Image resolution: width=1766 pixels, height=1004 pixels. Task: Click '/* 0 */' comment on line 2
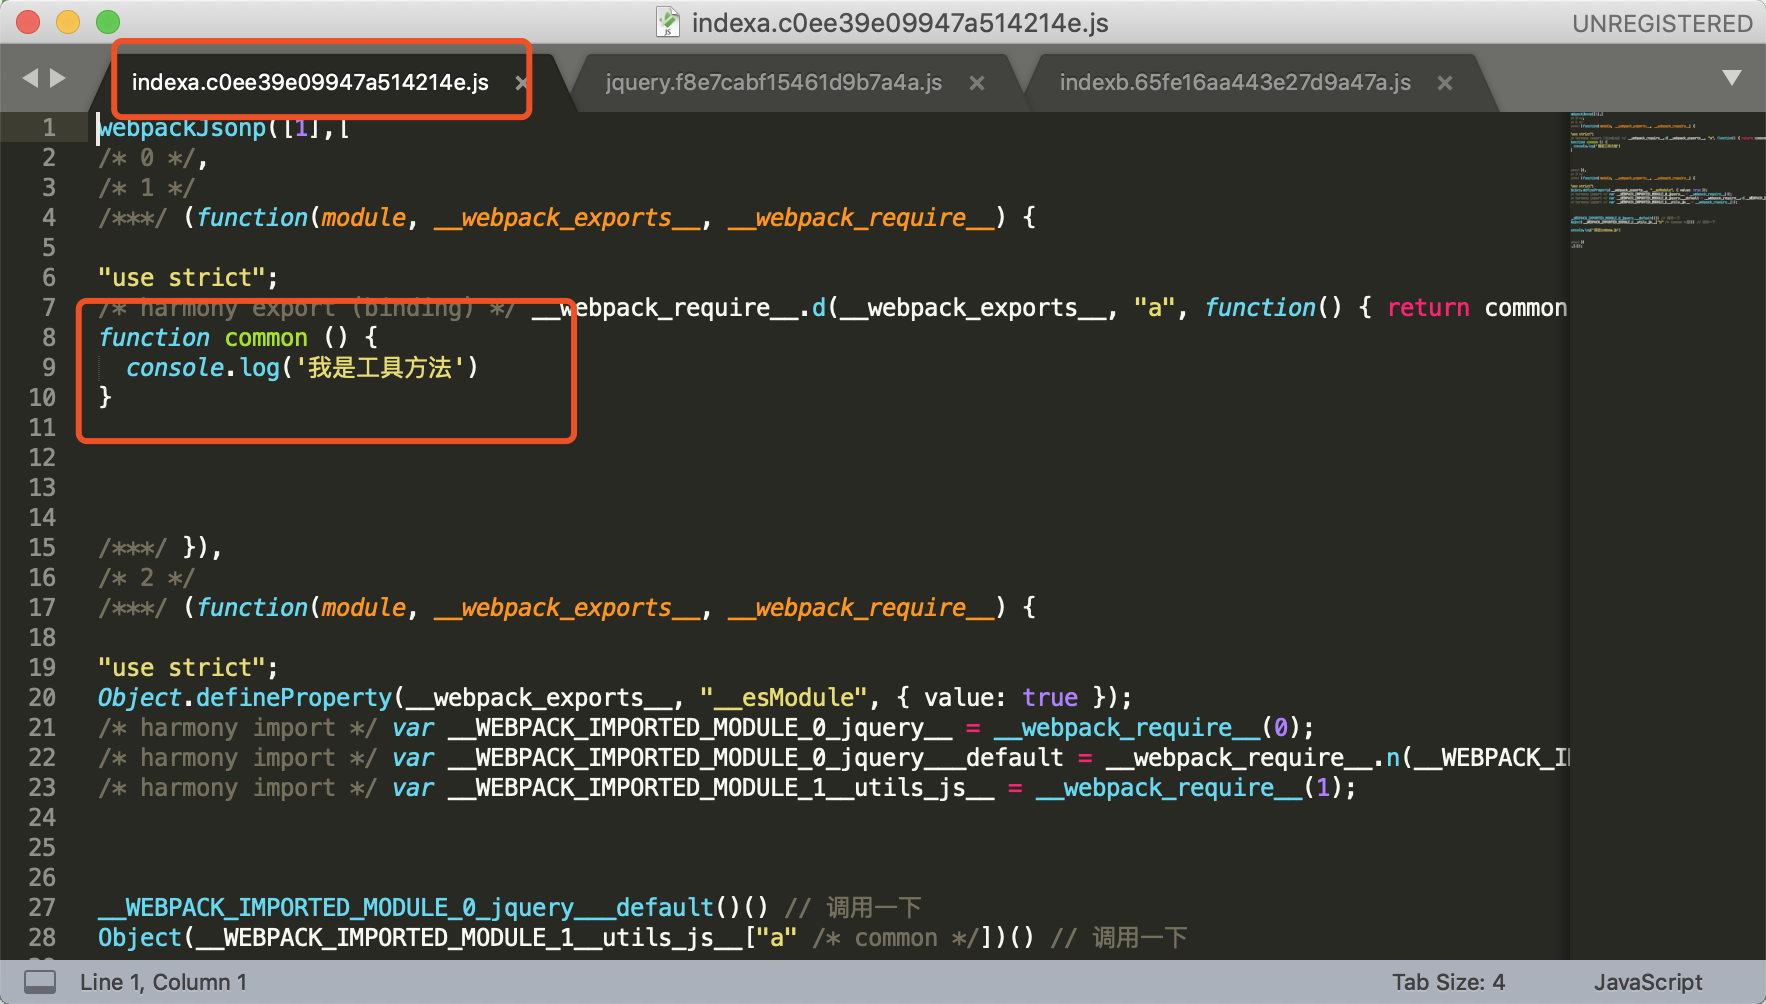(146, 158)
